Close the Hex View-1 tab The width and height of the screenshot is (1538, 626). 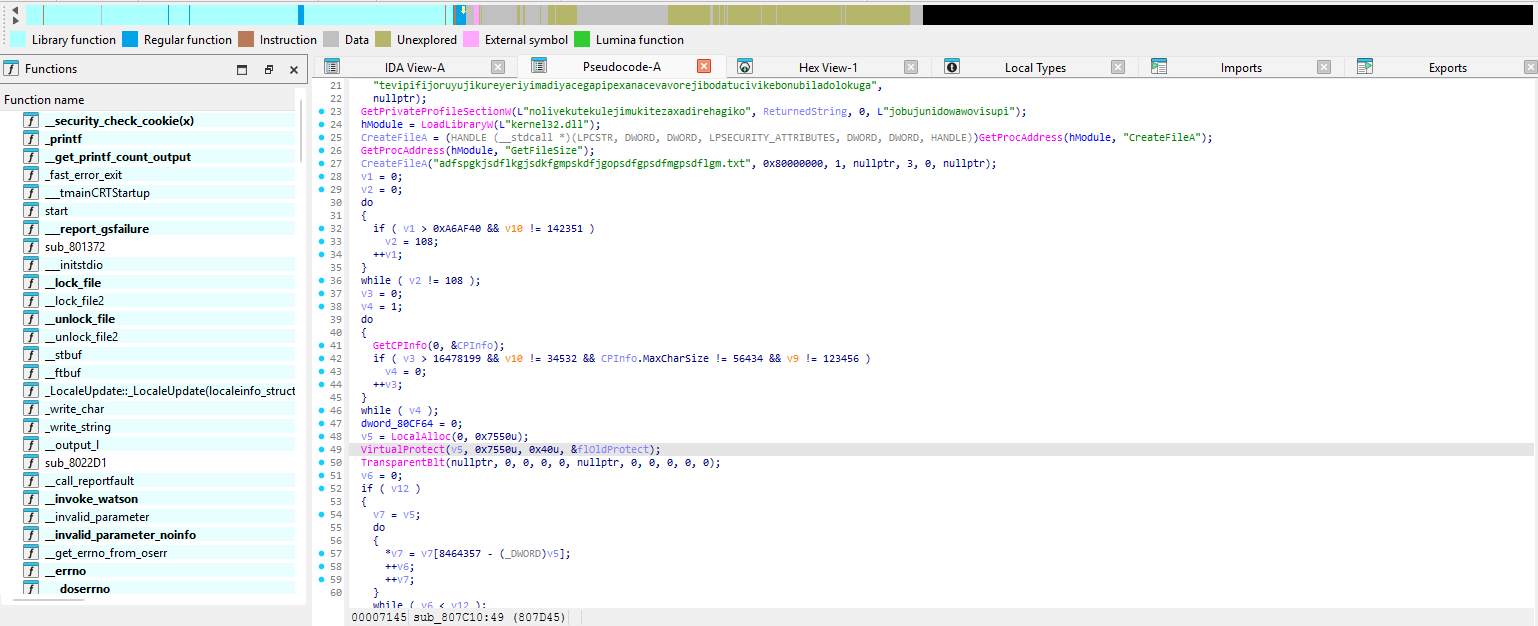pyautogui.click(x=911, y=67)
